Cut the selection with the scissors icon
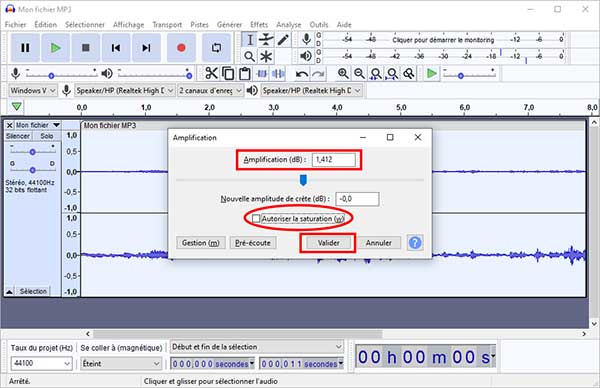The height and width of the screenshot is (388, 600). pyautogui.click(x=211, y=73)
